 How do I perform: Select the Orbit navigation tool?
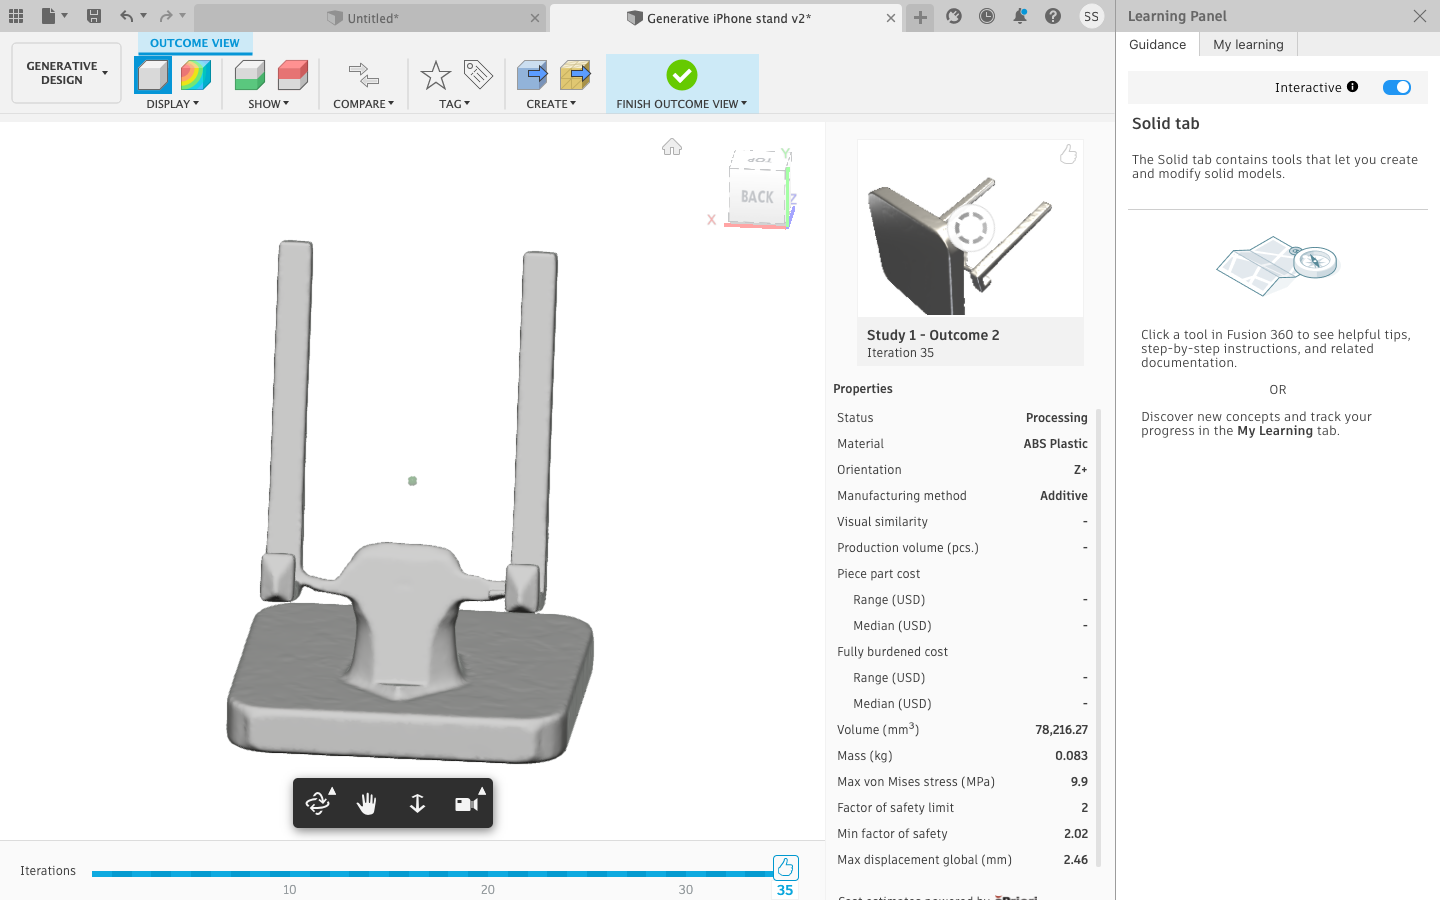[x=318, y=803]
